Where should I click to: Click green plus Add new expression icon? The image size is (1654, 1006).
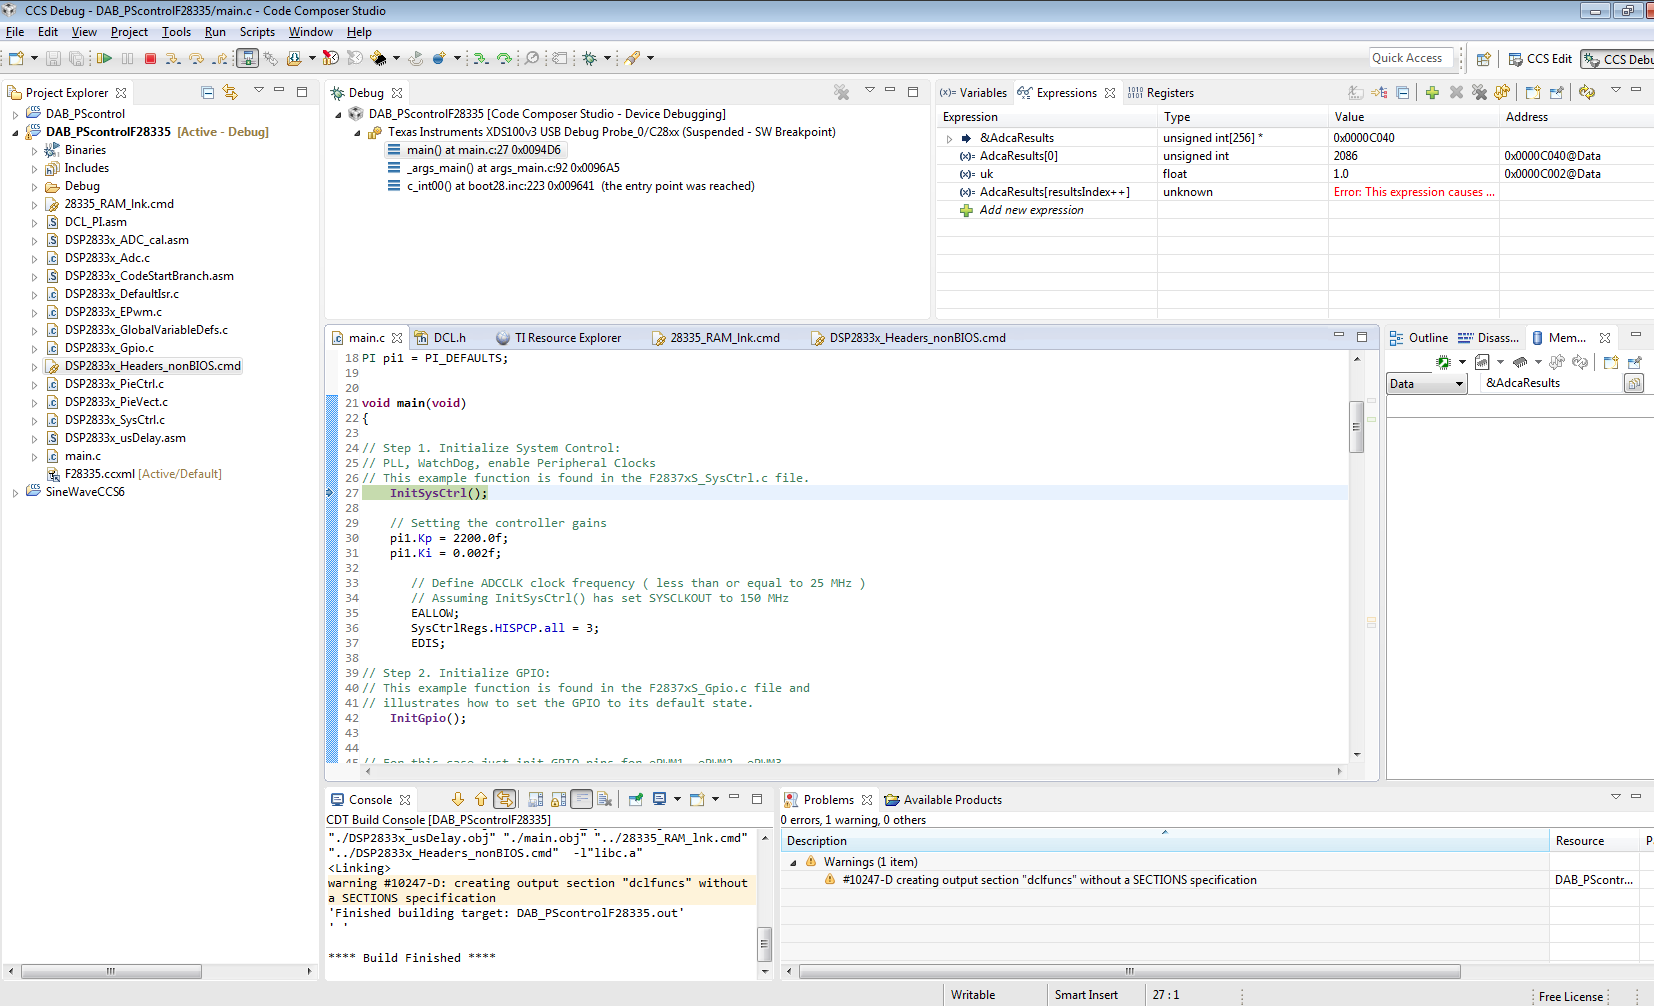coord(1432,93)
